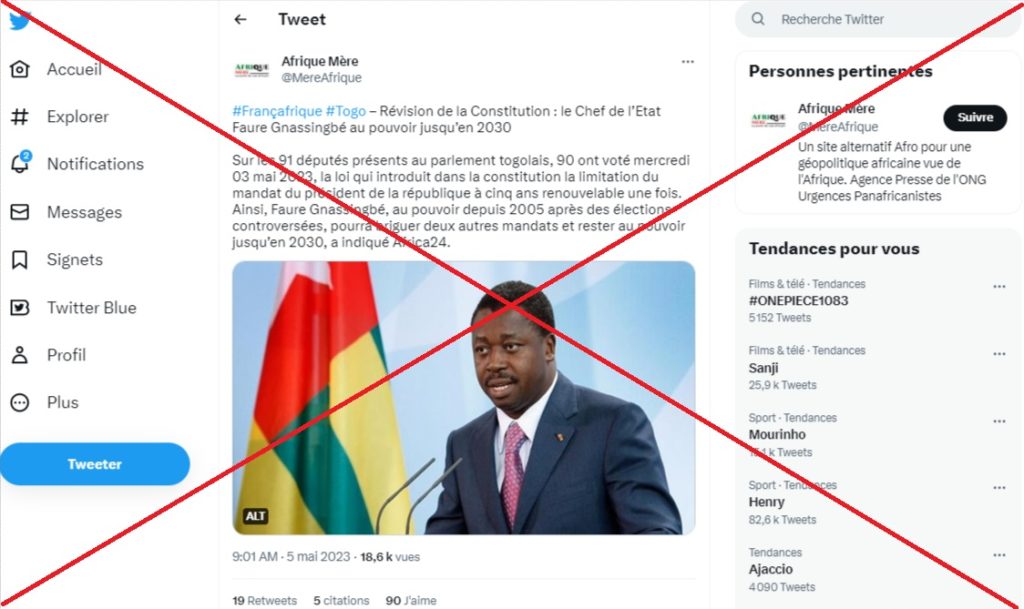Follow Afrique Mère with Suivre button
The height and width of the screenshot is (609, 1024).
point(975,117)
